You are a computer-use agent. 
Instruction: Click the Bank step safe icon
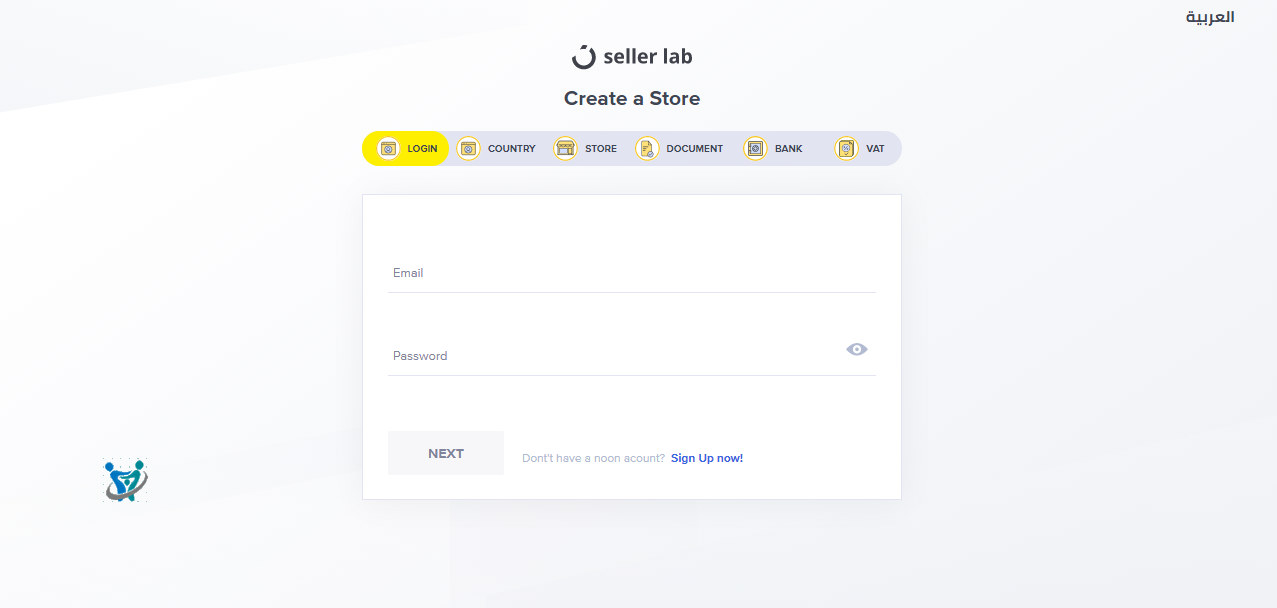pyautogui.click(x=755, y=149)
